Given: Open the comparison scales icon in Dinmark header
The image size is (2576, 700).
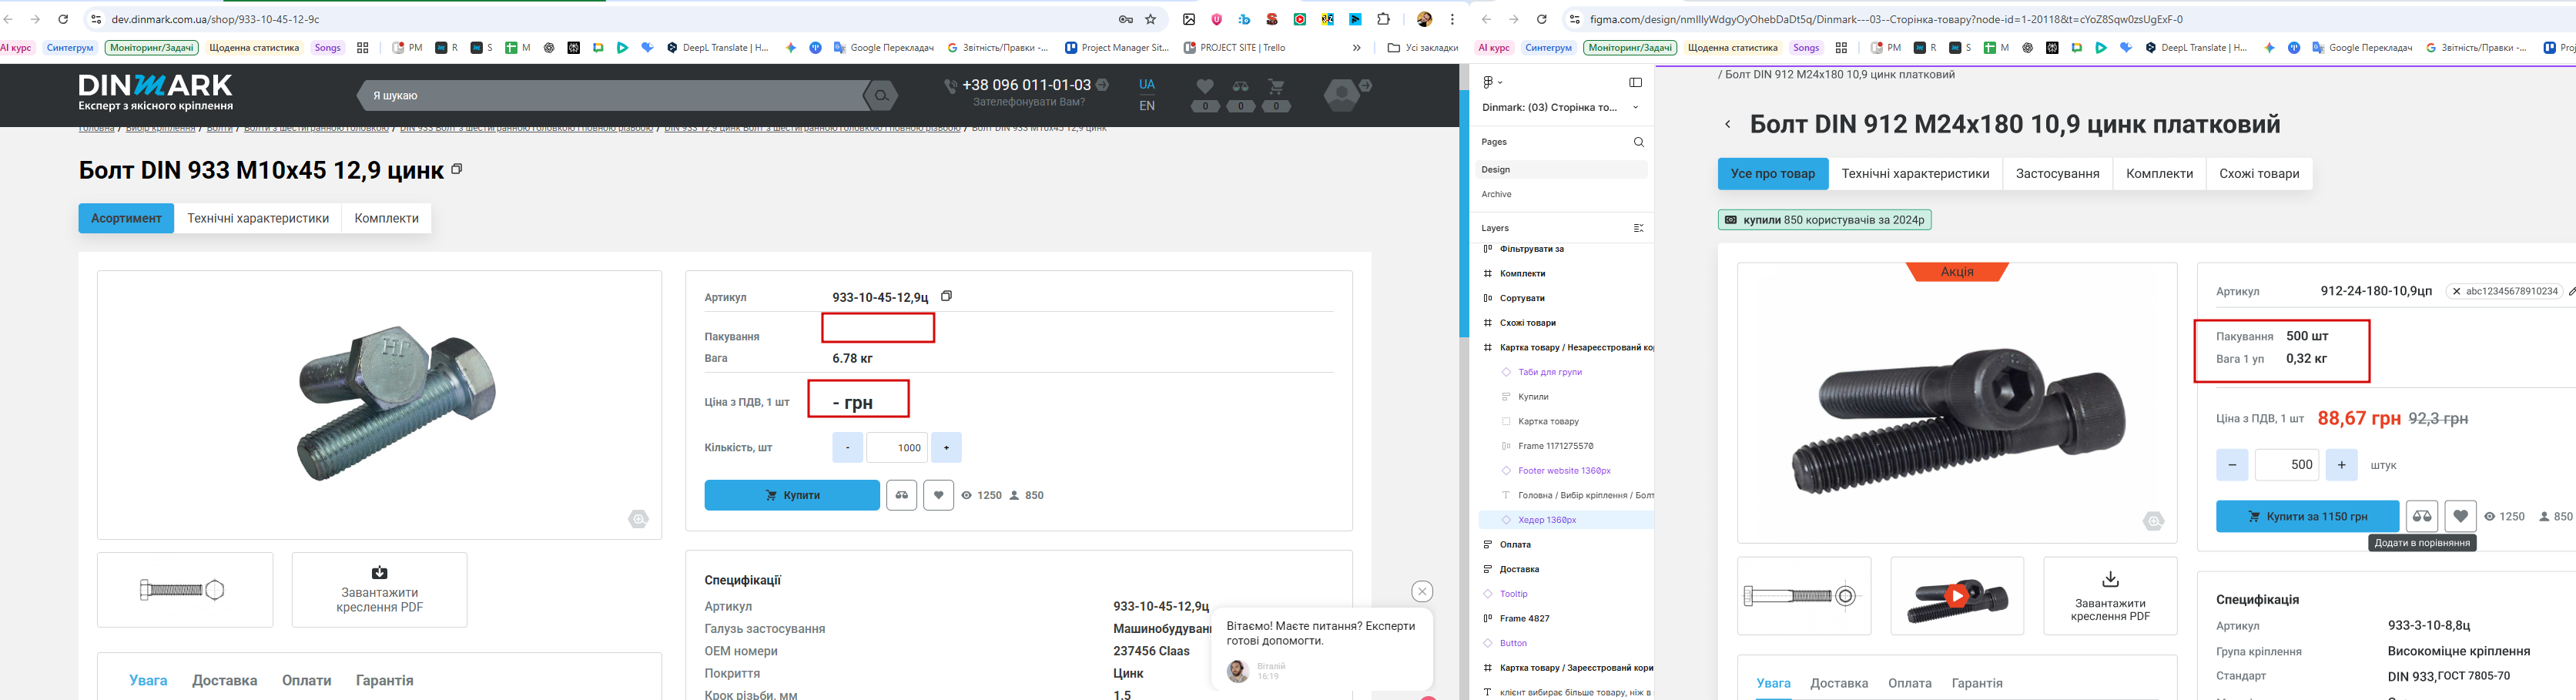Looking at the screenshot, I should (1241, 87).
